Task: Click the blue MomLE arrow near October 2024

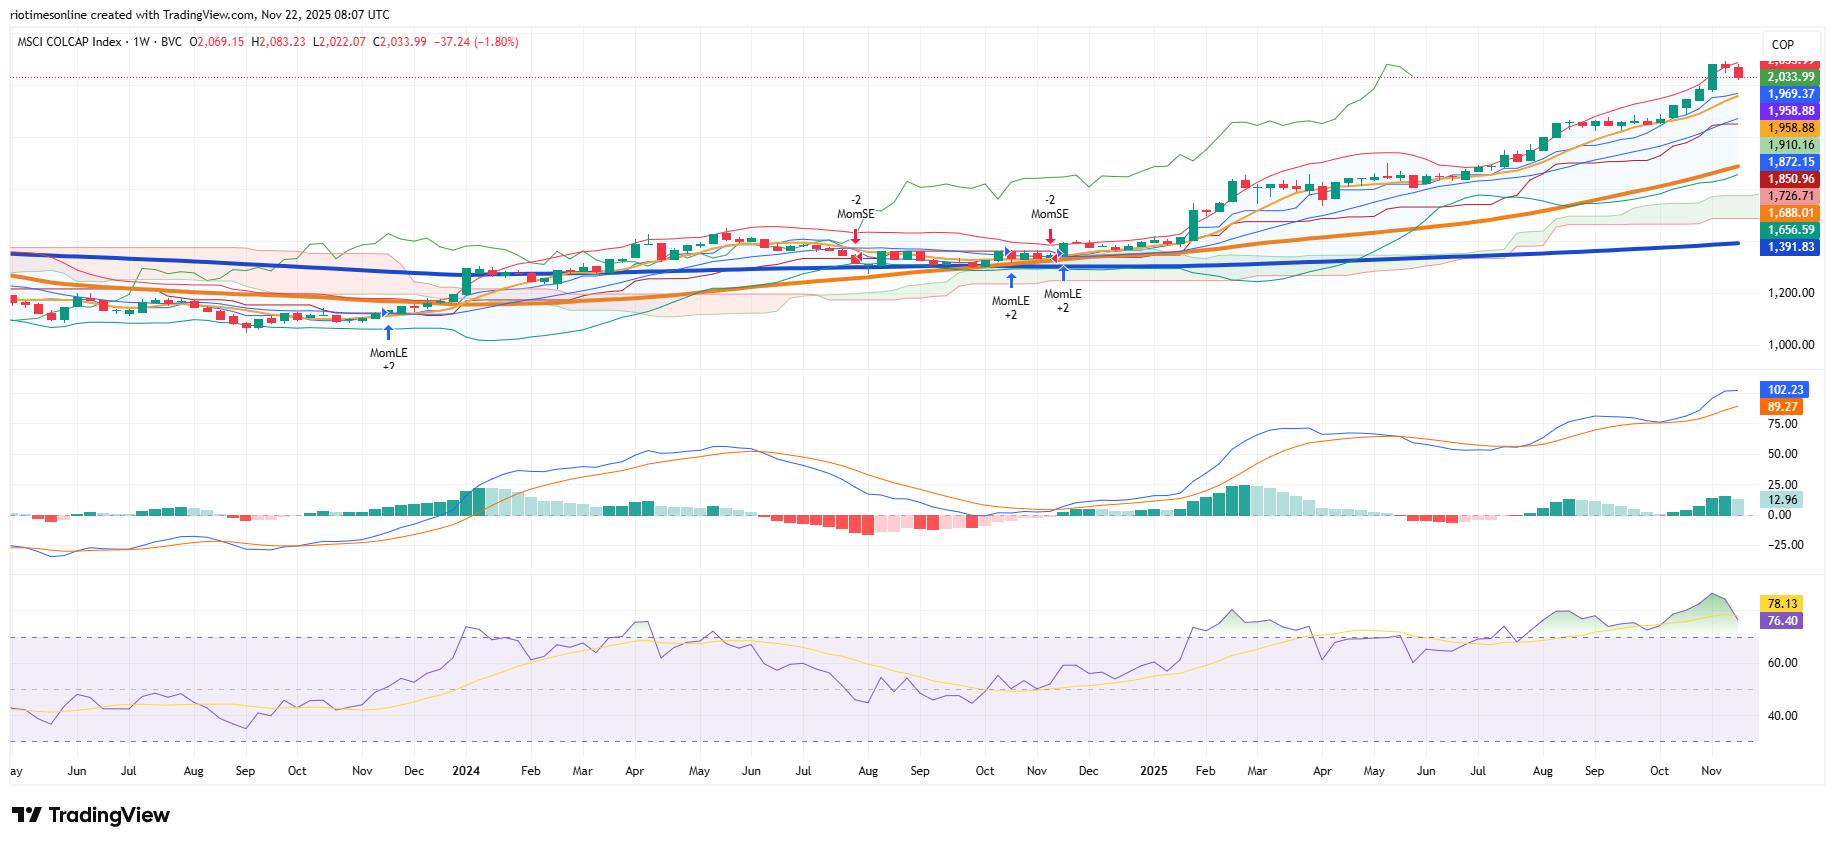Action: click(1011, 280)
